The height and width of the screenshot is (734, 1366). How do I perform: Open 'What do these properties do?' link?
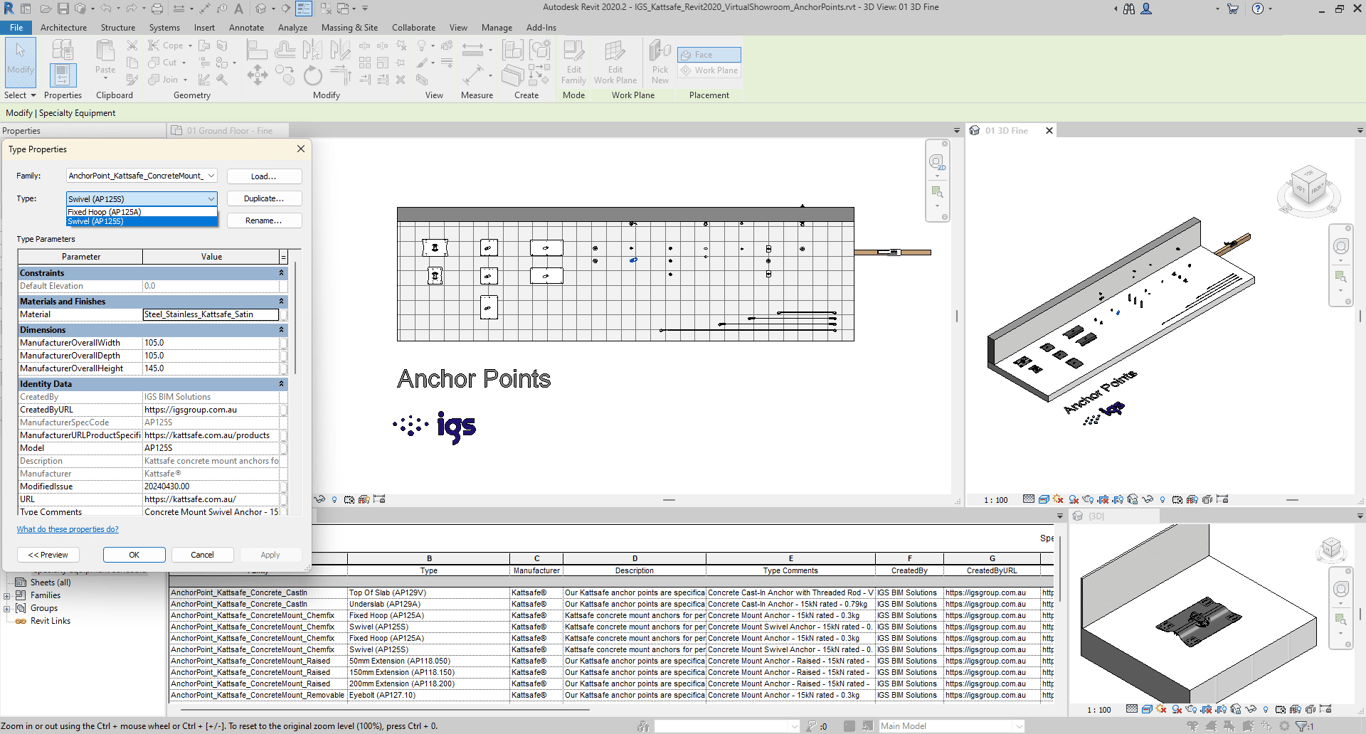click(67, 529)
